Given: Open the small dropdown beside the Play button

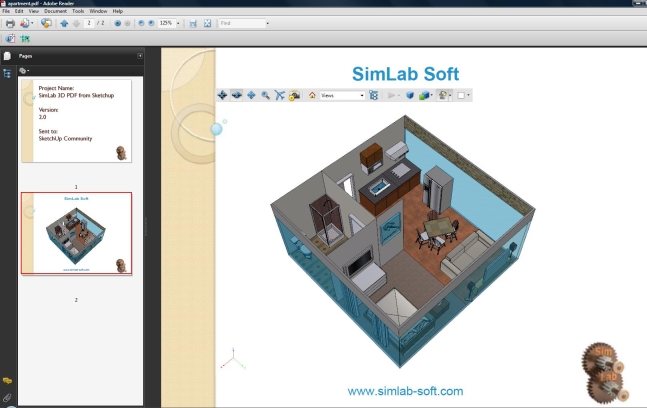Looking at the screenshot, I should 399,96.
